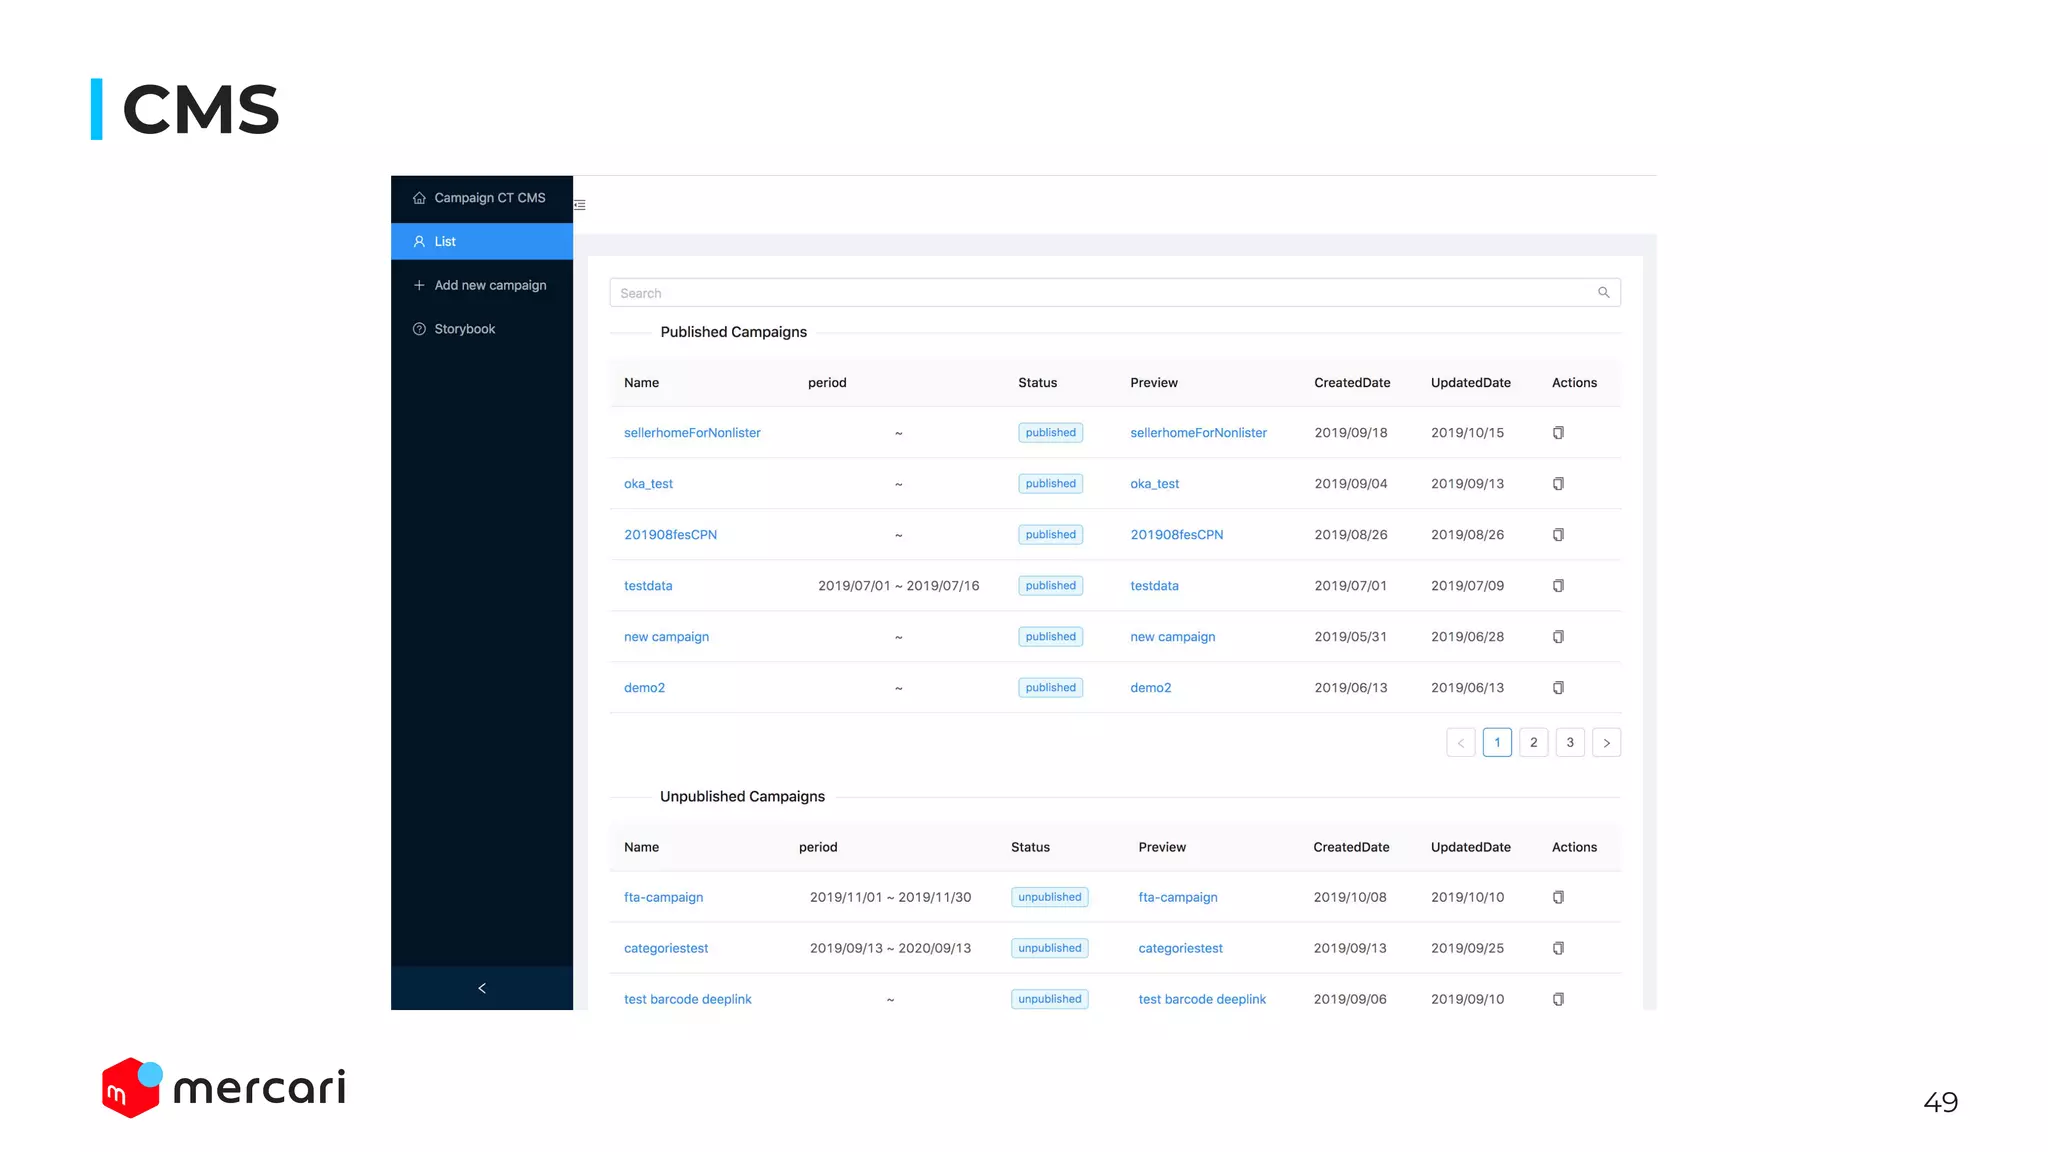Toggle the sidebar menu fold icon

click(x=580, y=205)
